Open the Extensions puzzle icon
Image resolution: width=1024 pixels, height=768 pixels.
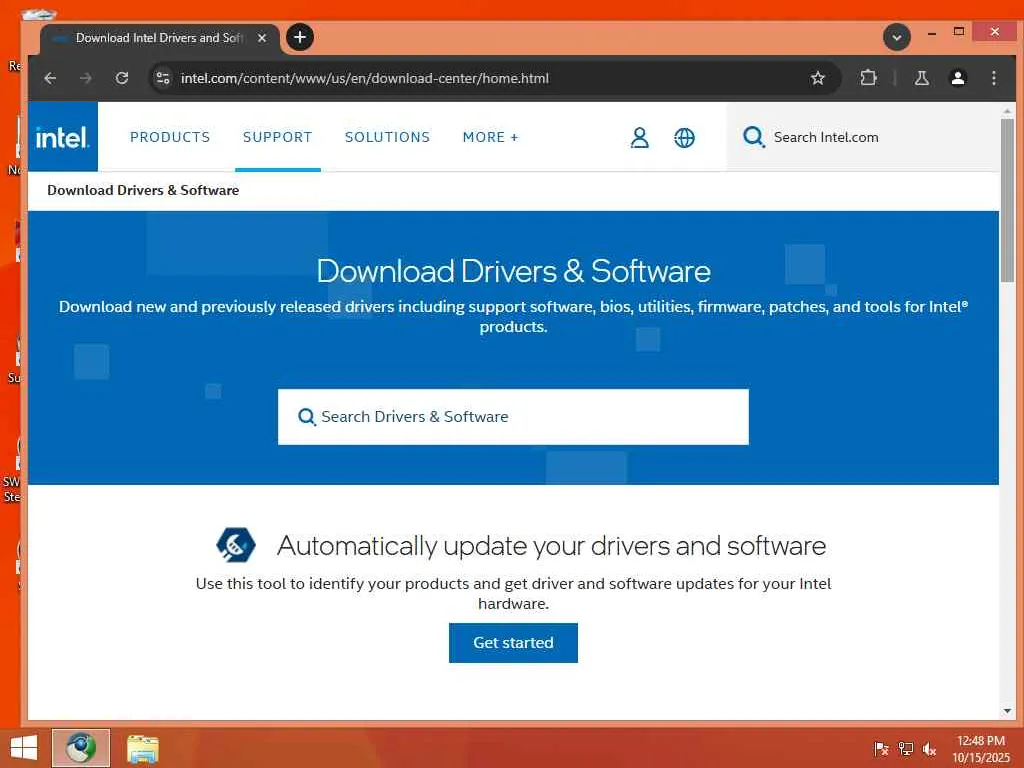(x=868, y=78)
